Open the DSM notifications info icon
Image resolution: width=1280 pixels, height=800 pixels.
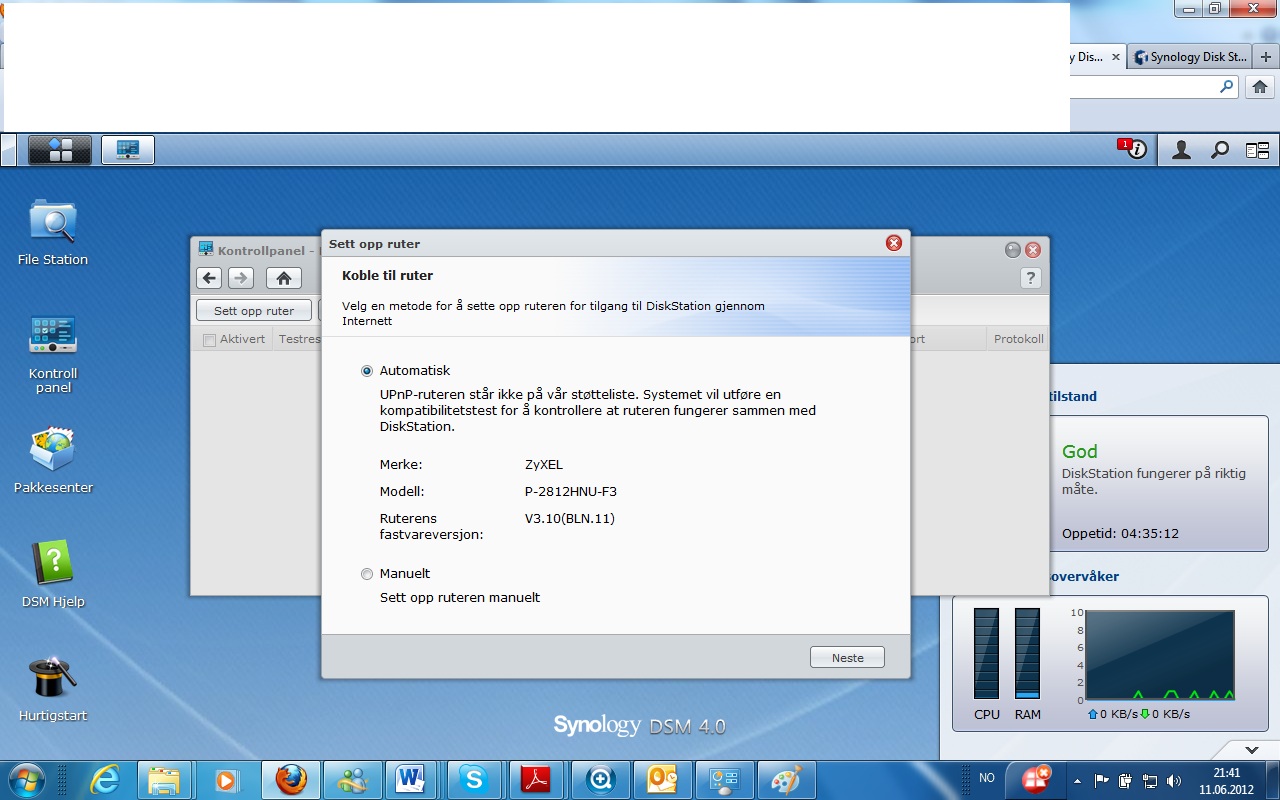click(1133, 150)
